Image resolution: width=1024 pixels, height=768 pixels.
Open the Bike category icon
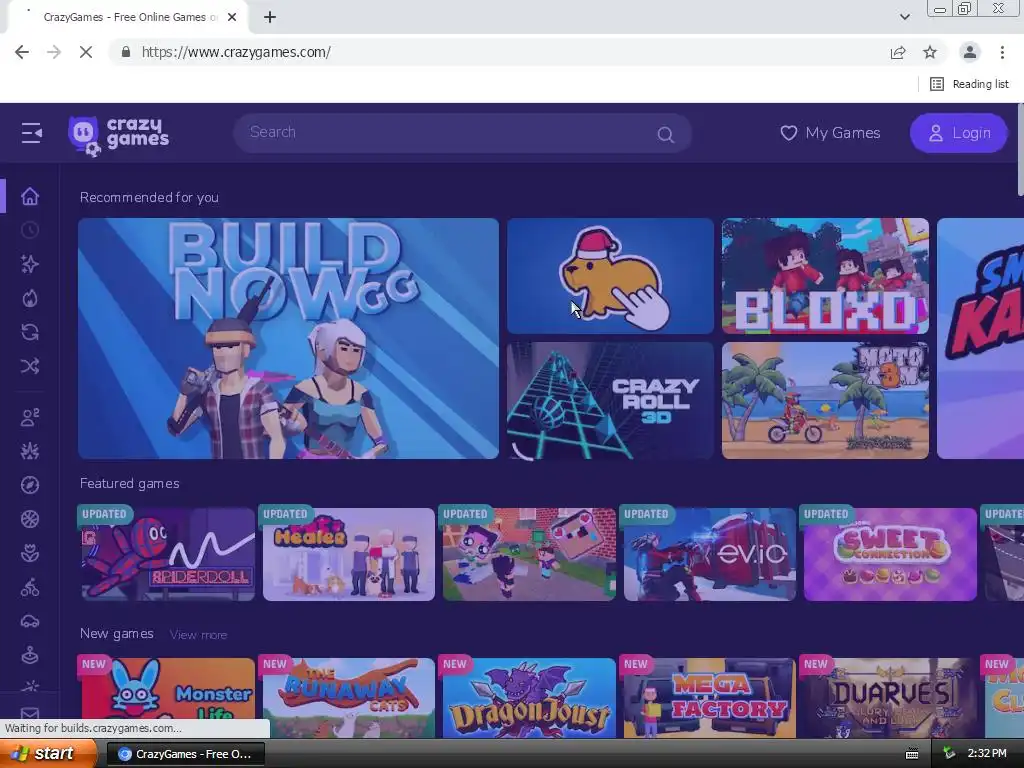[29, 588]
